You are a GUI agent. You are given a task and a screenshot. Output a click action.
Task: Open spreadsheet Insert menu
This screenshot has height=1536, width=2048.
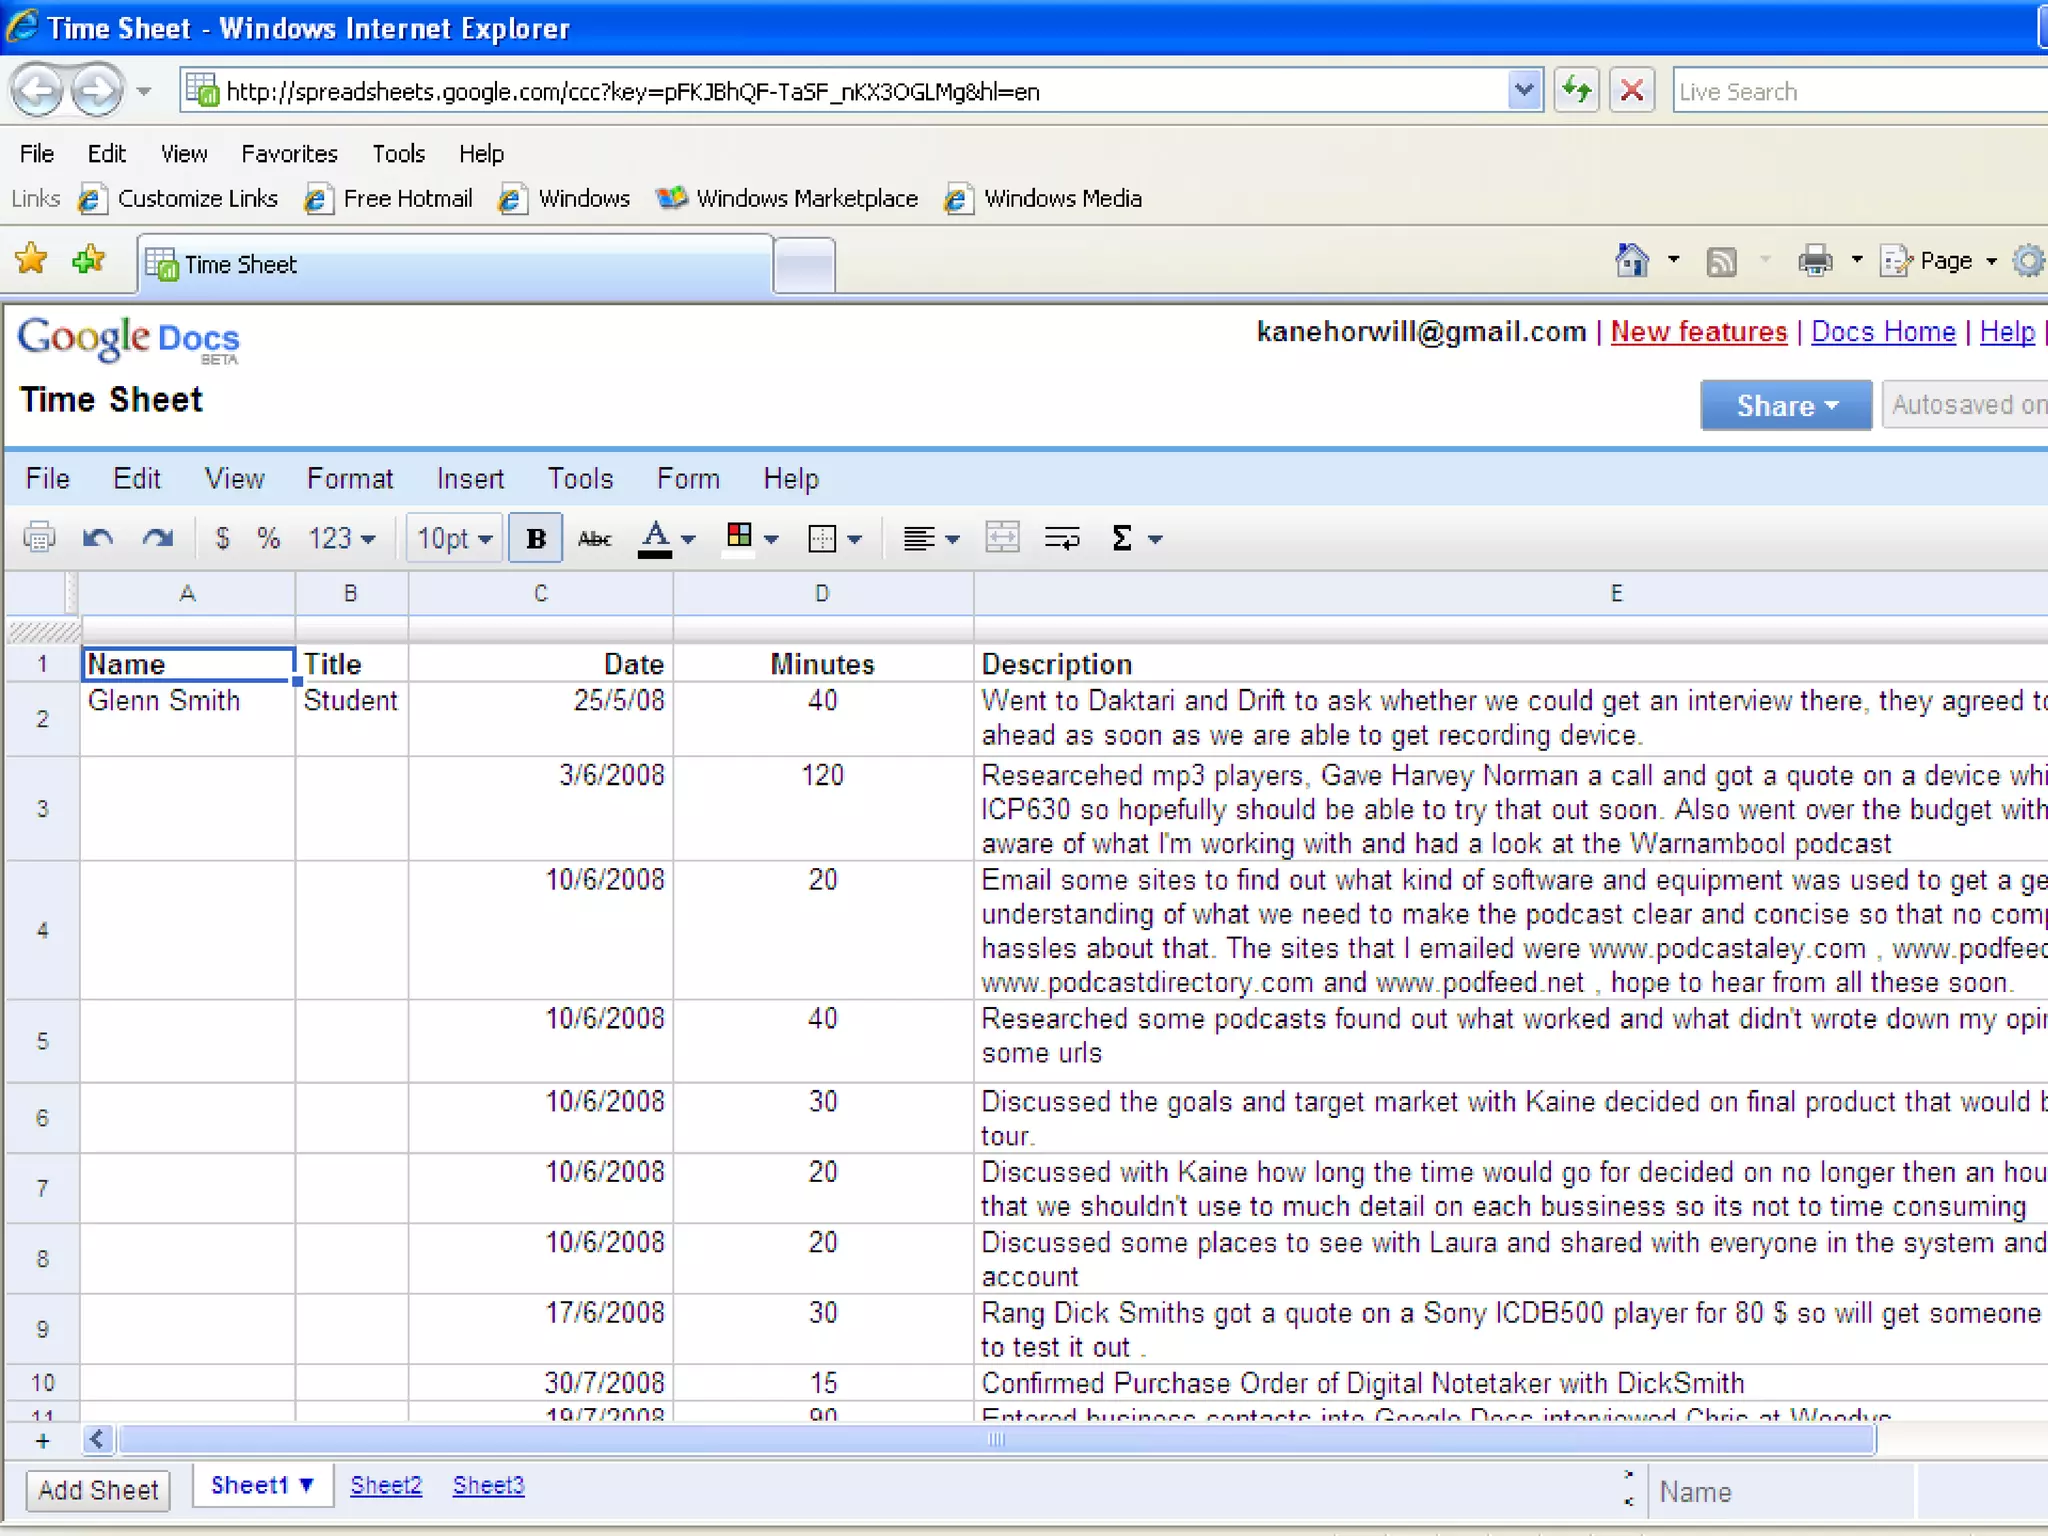pos(470,479)
